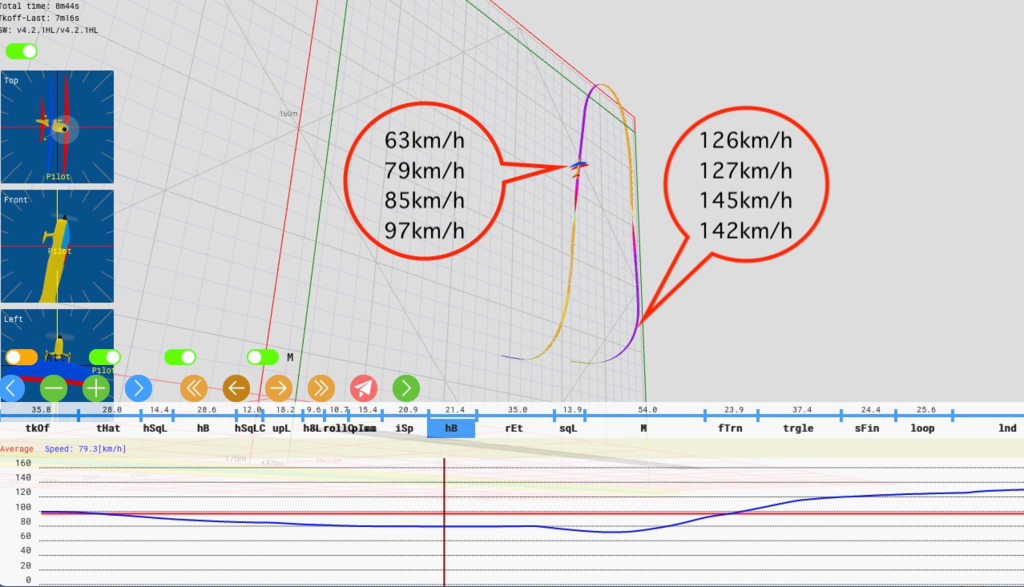Click the red paper plane button

[x=364, y=389]
